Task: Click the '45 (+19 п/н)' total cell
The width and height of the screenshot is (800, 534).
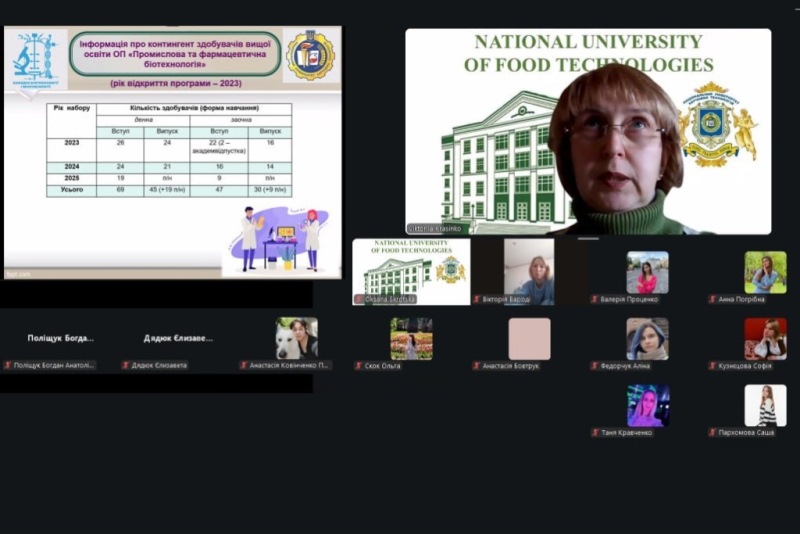Action: (167, 190)
